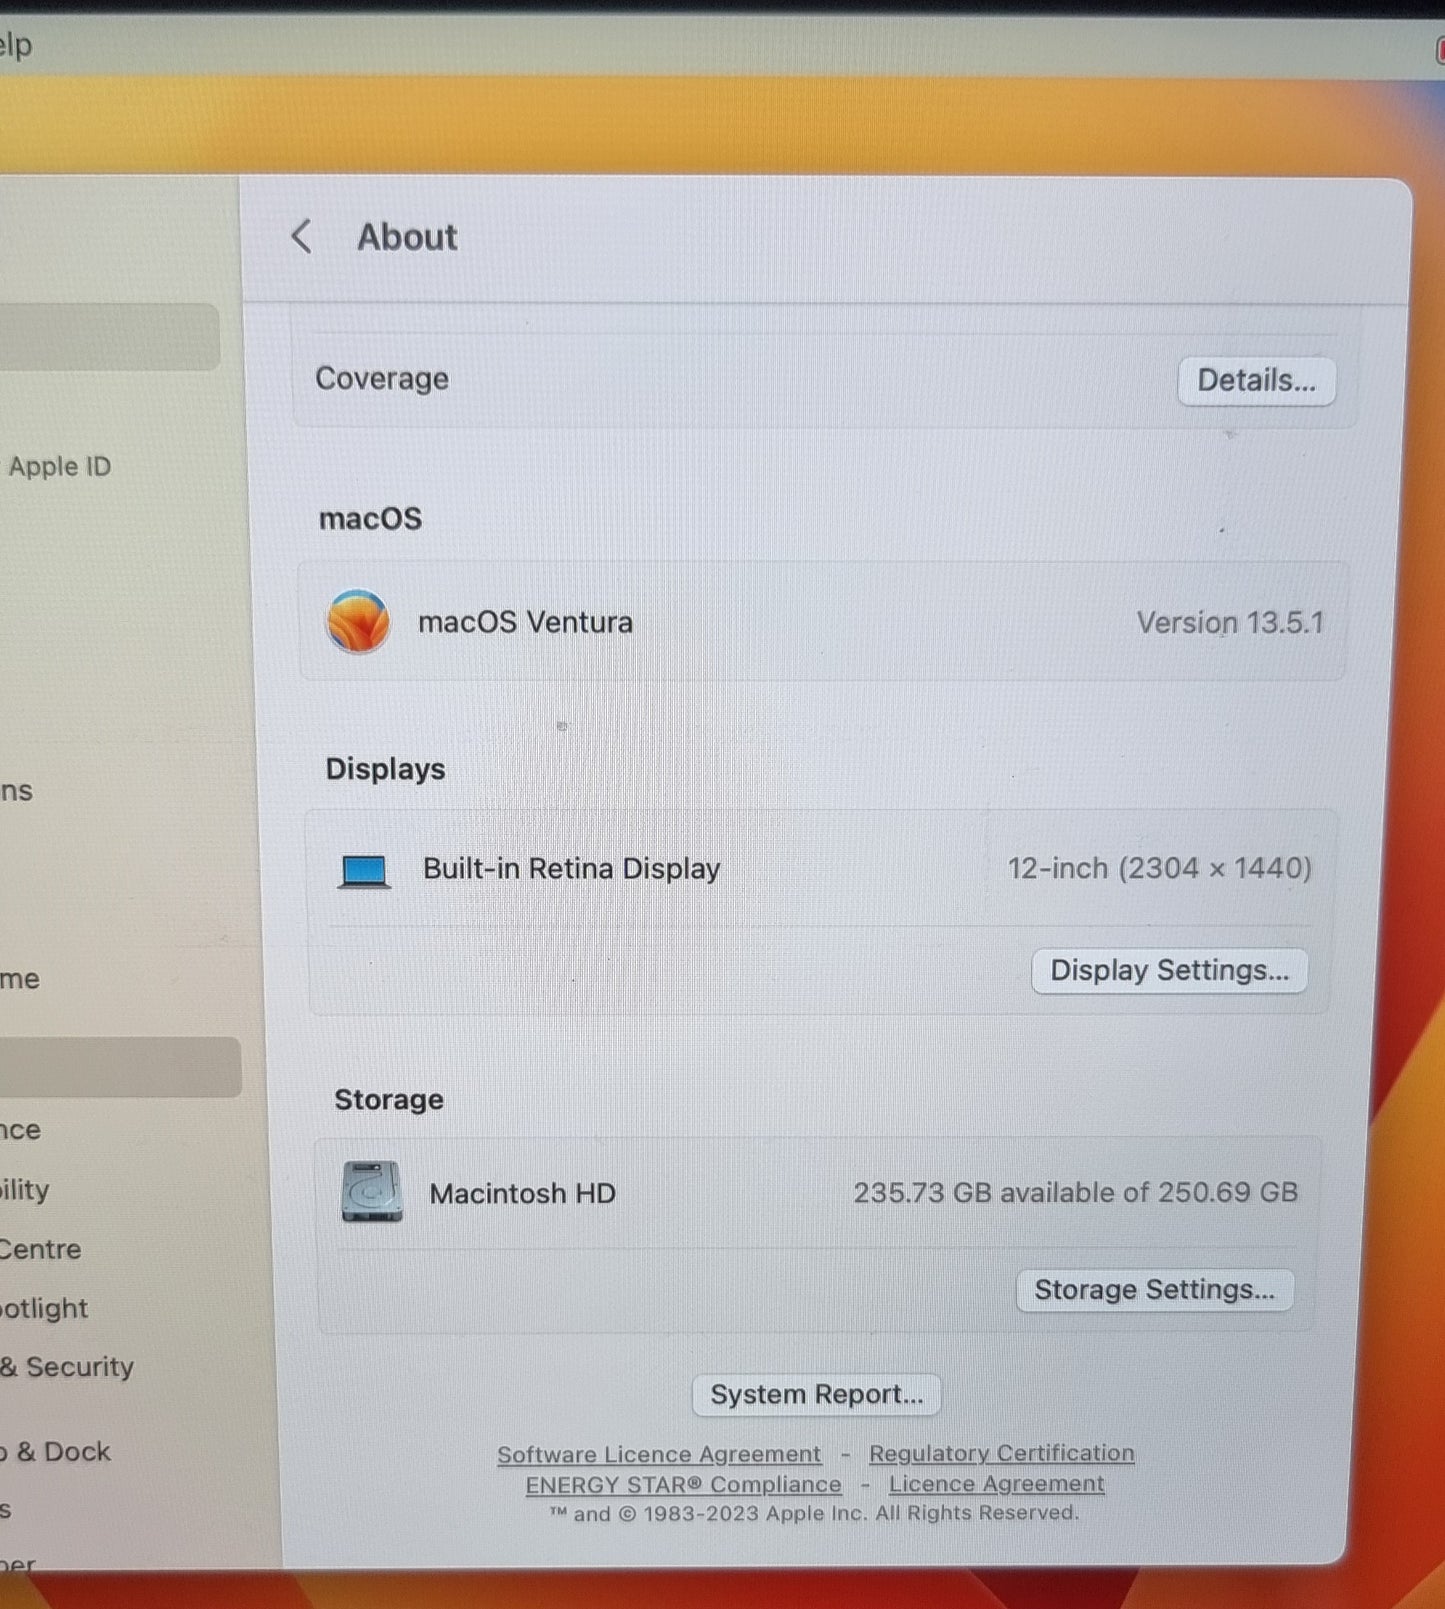
Task: Open the System Report
Action: pyautogui.click(x=816, y=1394)
